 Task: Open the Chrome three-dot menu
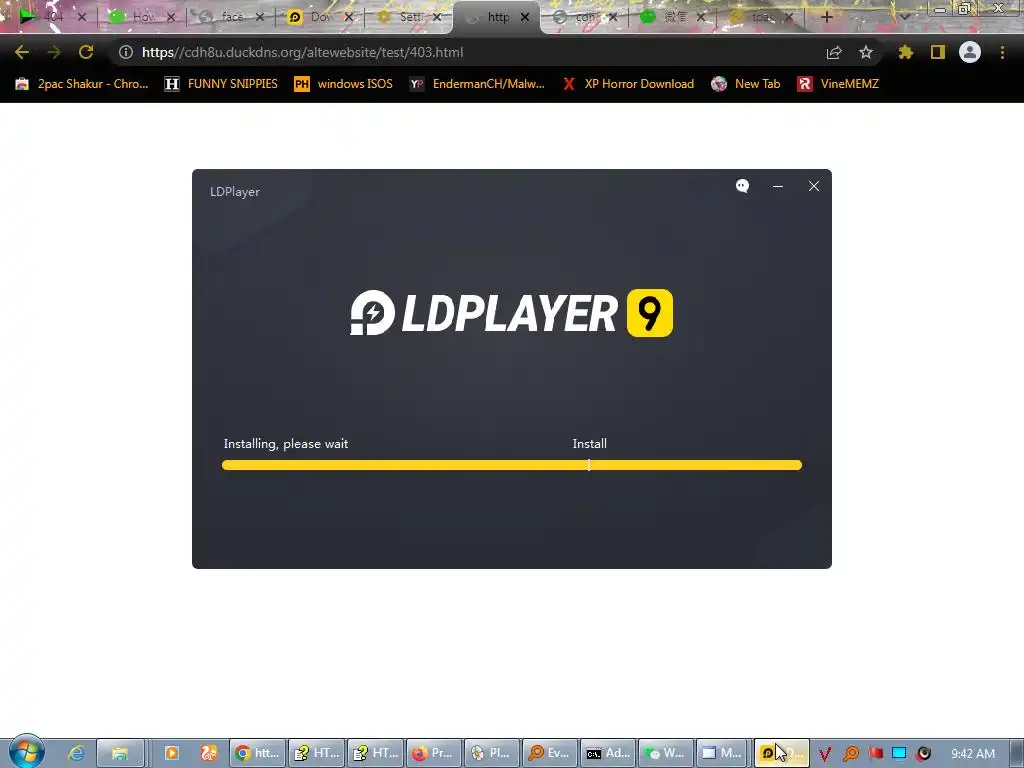coord(1002,52)
